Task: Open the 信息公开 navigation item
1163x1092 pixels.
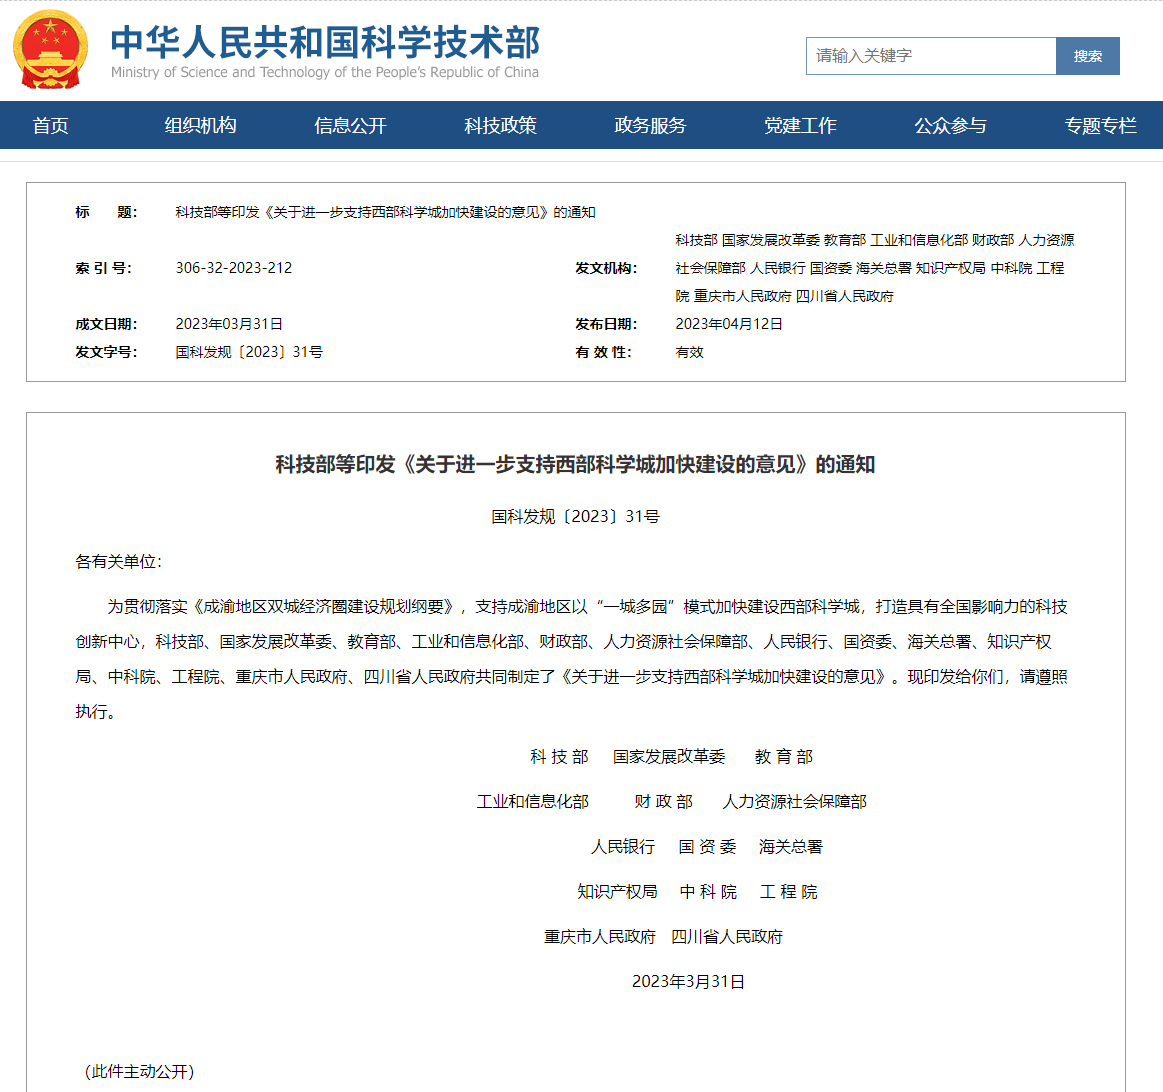Action: [350, 125]
